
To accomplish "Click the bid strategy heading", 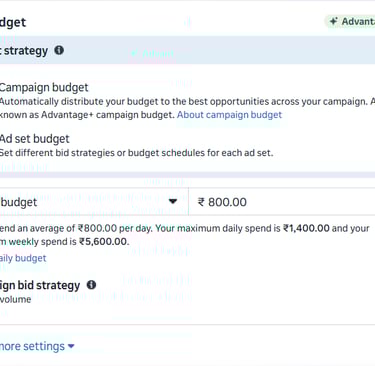I will point(40,285).
